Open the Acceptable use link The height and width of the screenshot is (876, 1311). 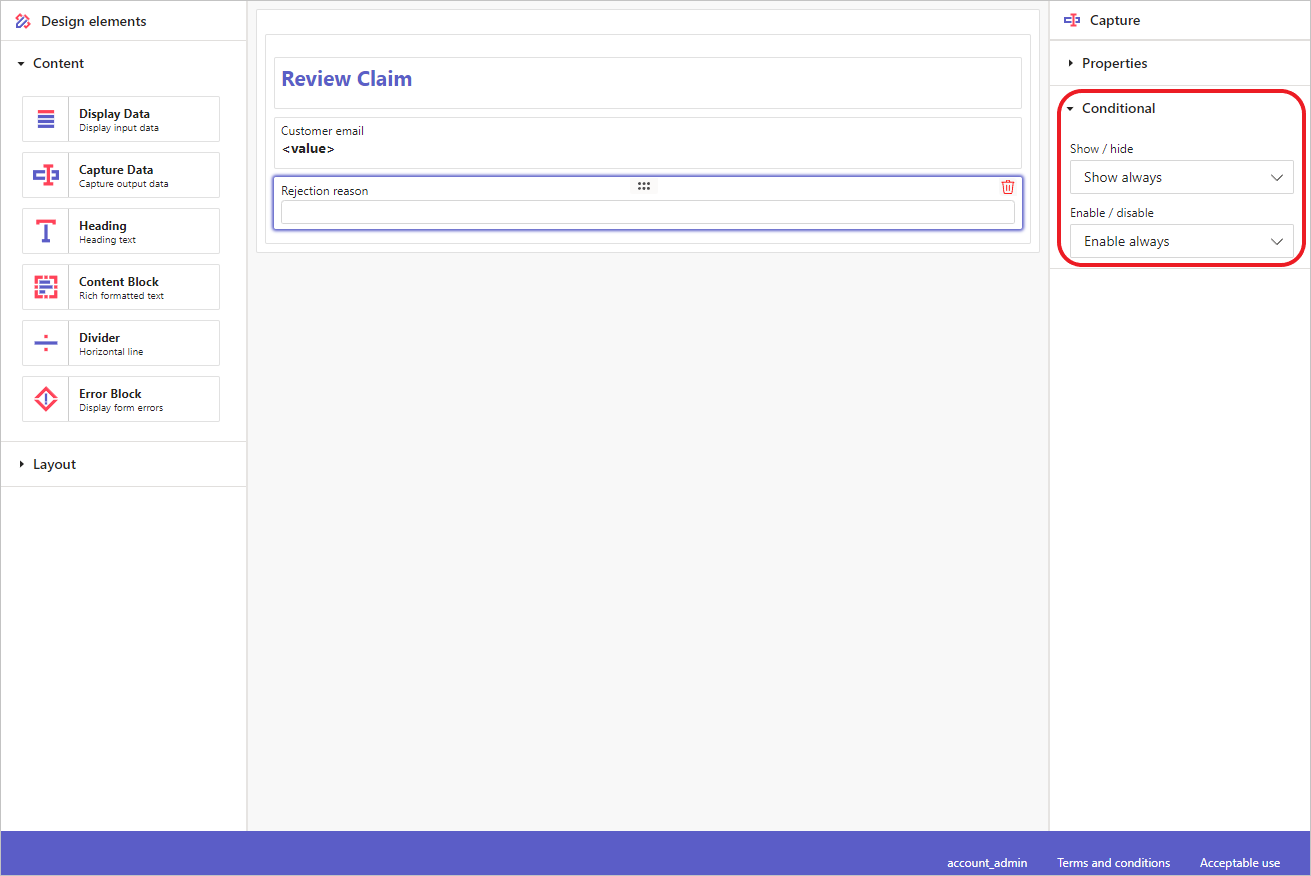[x=1239, y=863]
